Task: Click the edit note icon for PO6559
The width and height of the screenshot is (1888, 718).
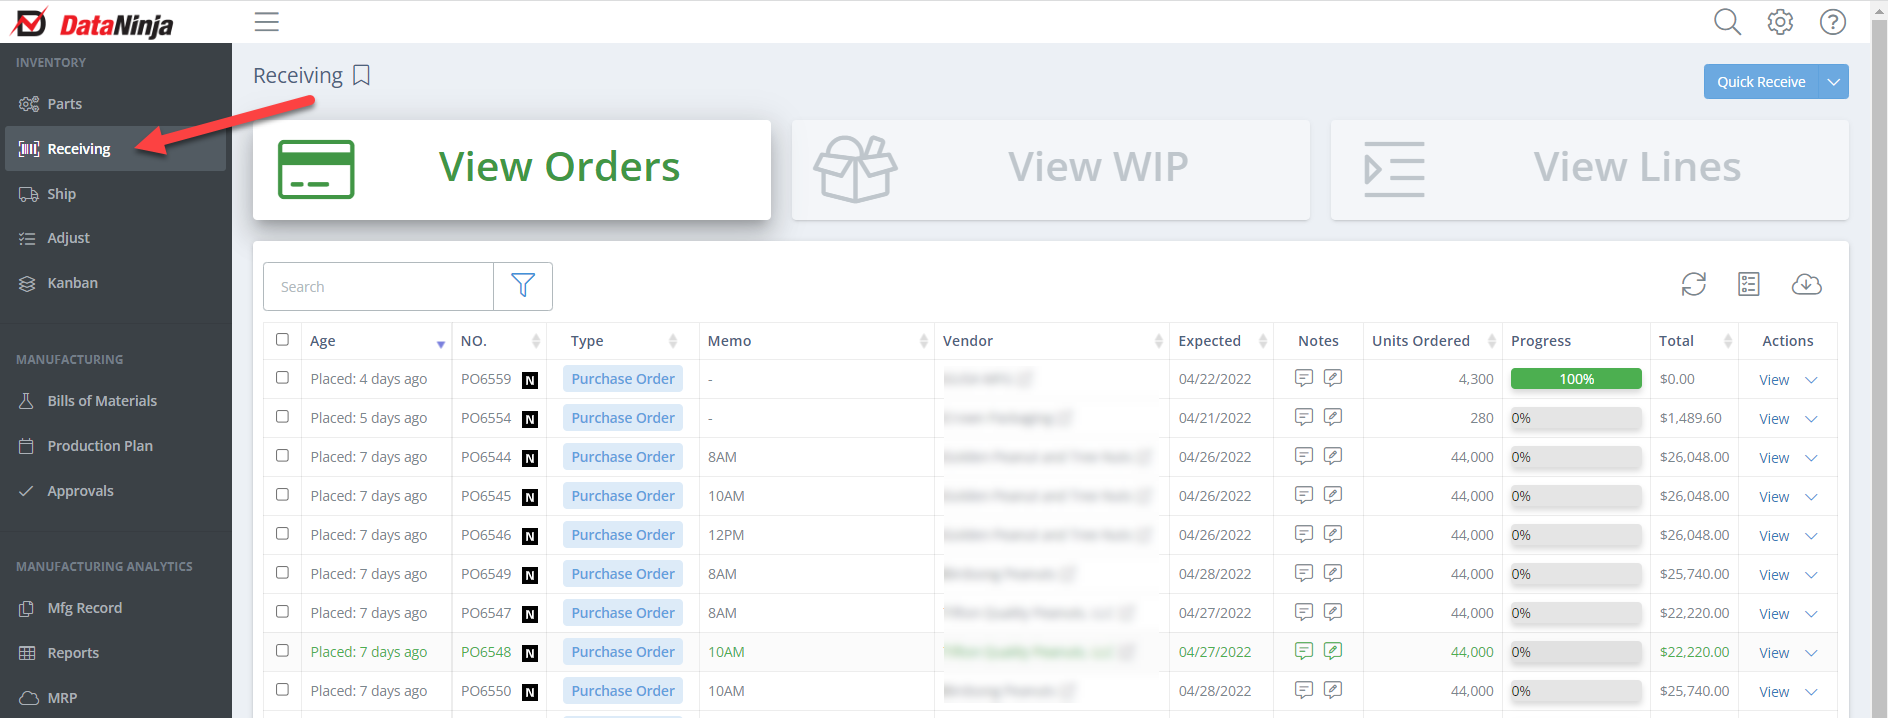Action: (x=1333, y=378)
